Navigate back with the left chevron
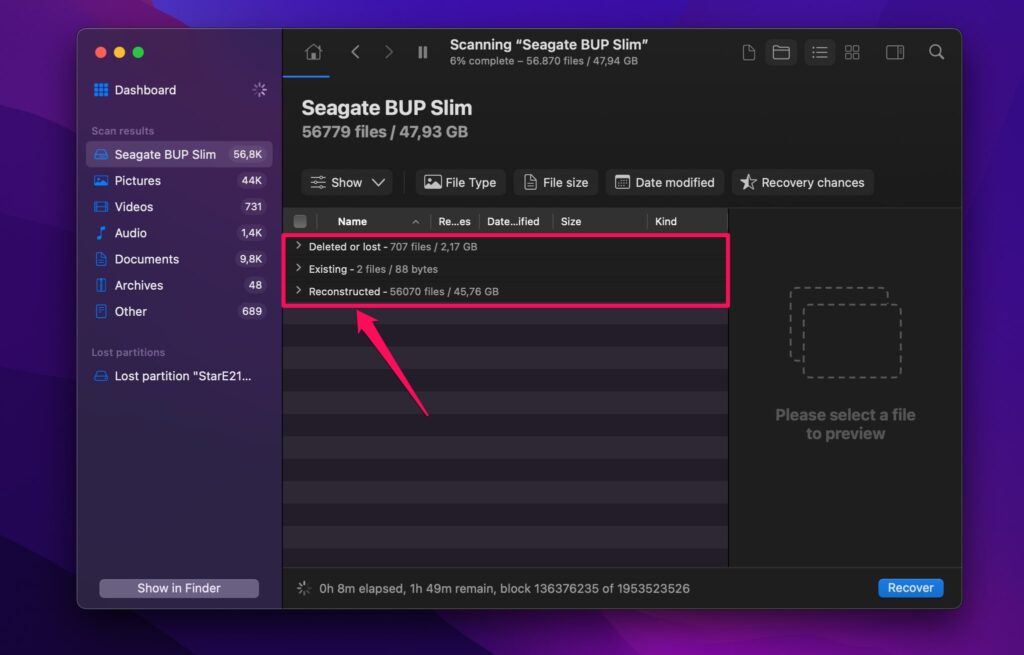Viewport: 1024px width, 655px height. pyautogui.click(x=355, y=52)
